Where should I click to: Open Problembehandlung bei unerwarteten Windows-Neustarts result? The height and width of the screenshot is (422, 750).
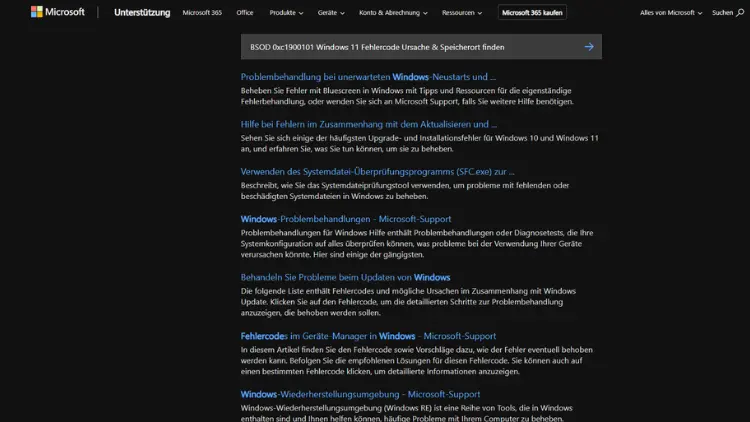(368, 77)
